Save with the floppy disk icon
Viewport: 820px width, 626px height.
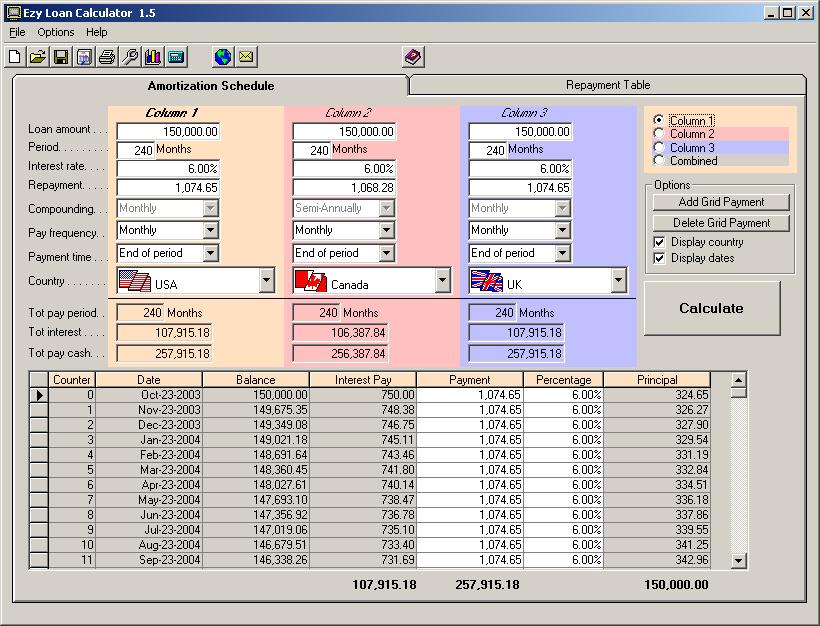coord(61,56)
